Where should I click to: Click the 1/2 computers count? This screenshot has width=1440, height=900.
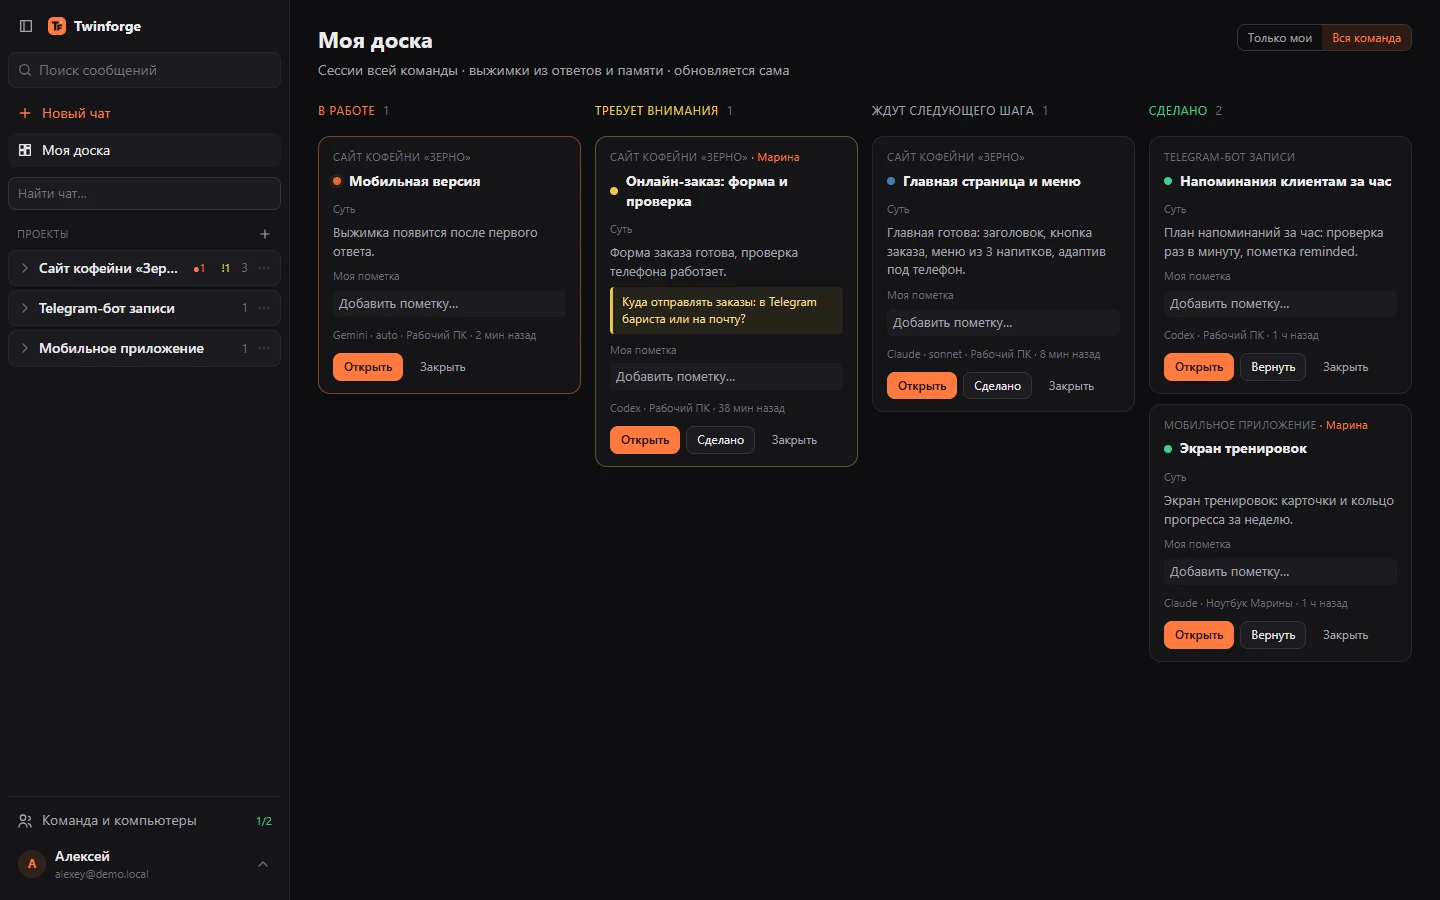click(264, 821)
